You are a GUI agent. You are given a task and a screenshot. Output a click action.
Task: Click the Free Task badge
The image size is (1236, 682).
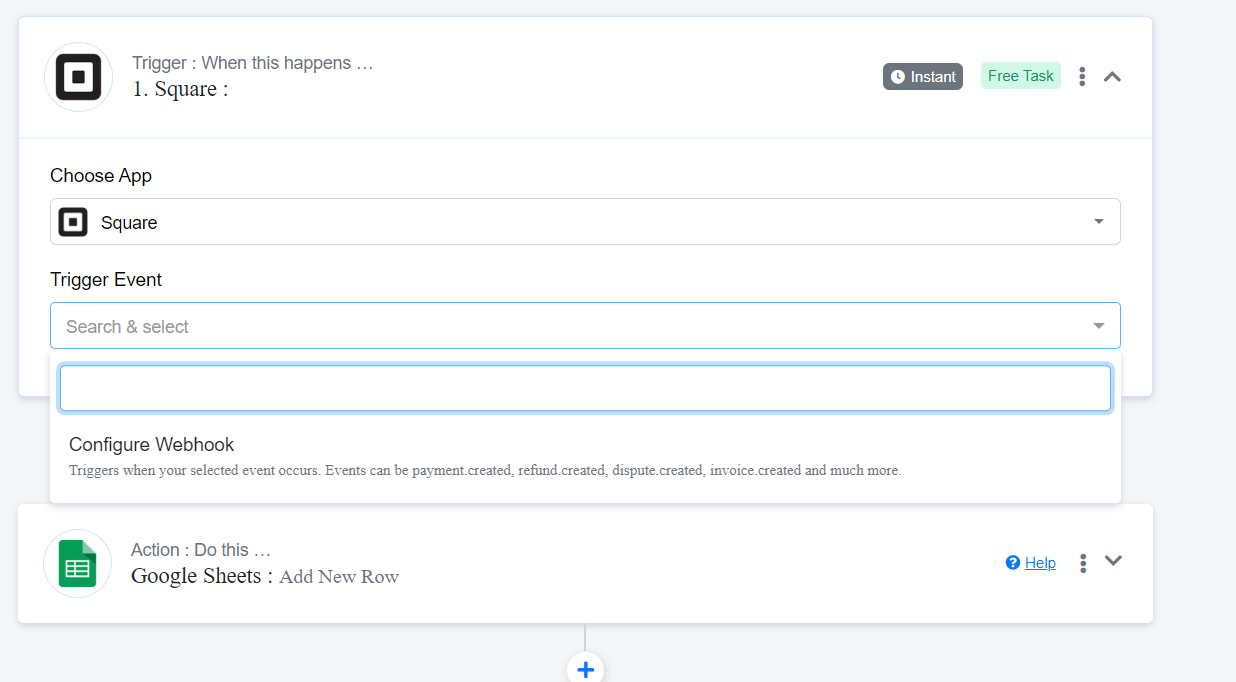(x=1020, y=76)
